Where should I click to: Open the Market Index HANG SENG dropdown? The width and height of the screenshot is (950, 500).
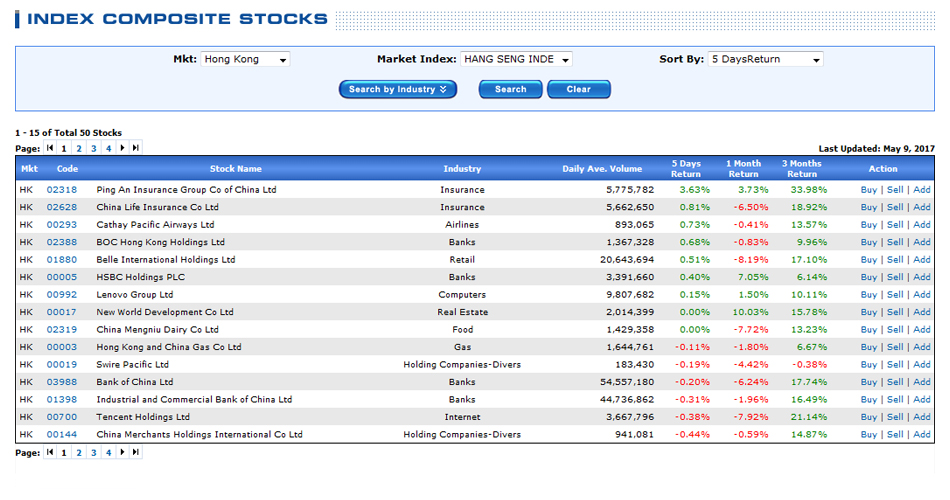click(516, 59)
